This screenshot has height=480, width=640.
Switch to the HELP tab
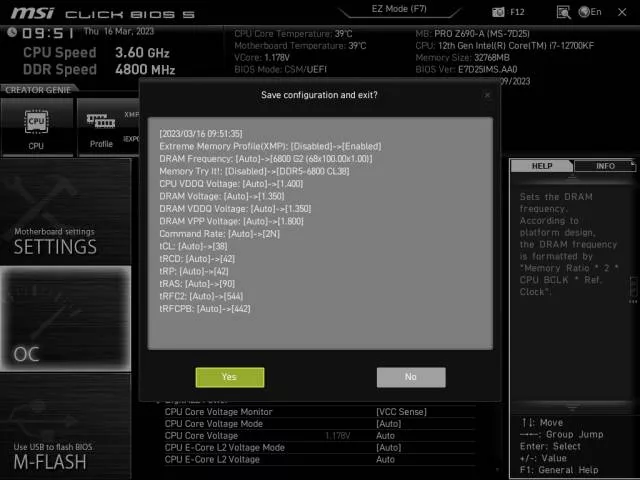pyautogui.click(x=542, y=166)
